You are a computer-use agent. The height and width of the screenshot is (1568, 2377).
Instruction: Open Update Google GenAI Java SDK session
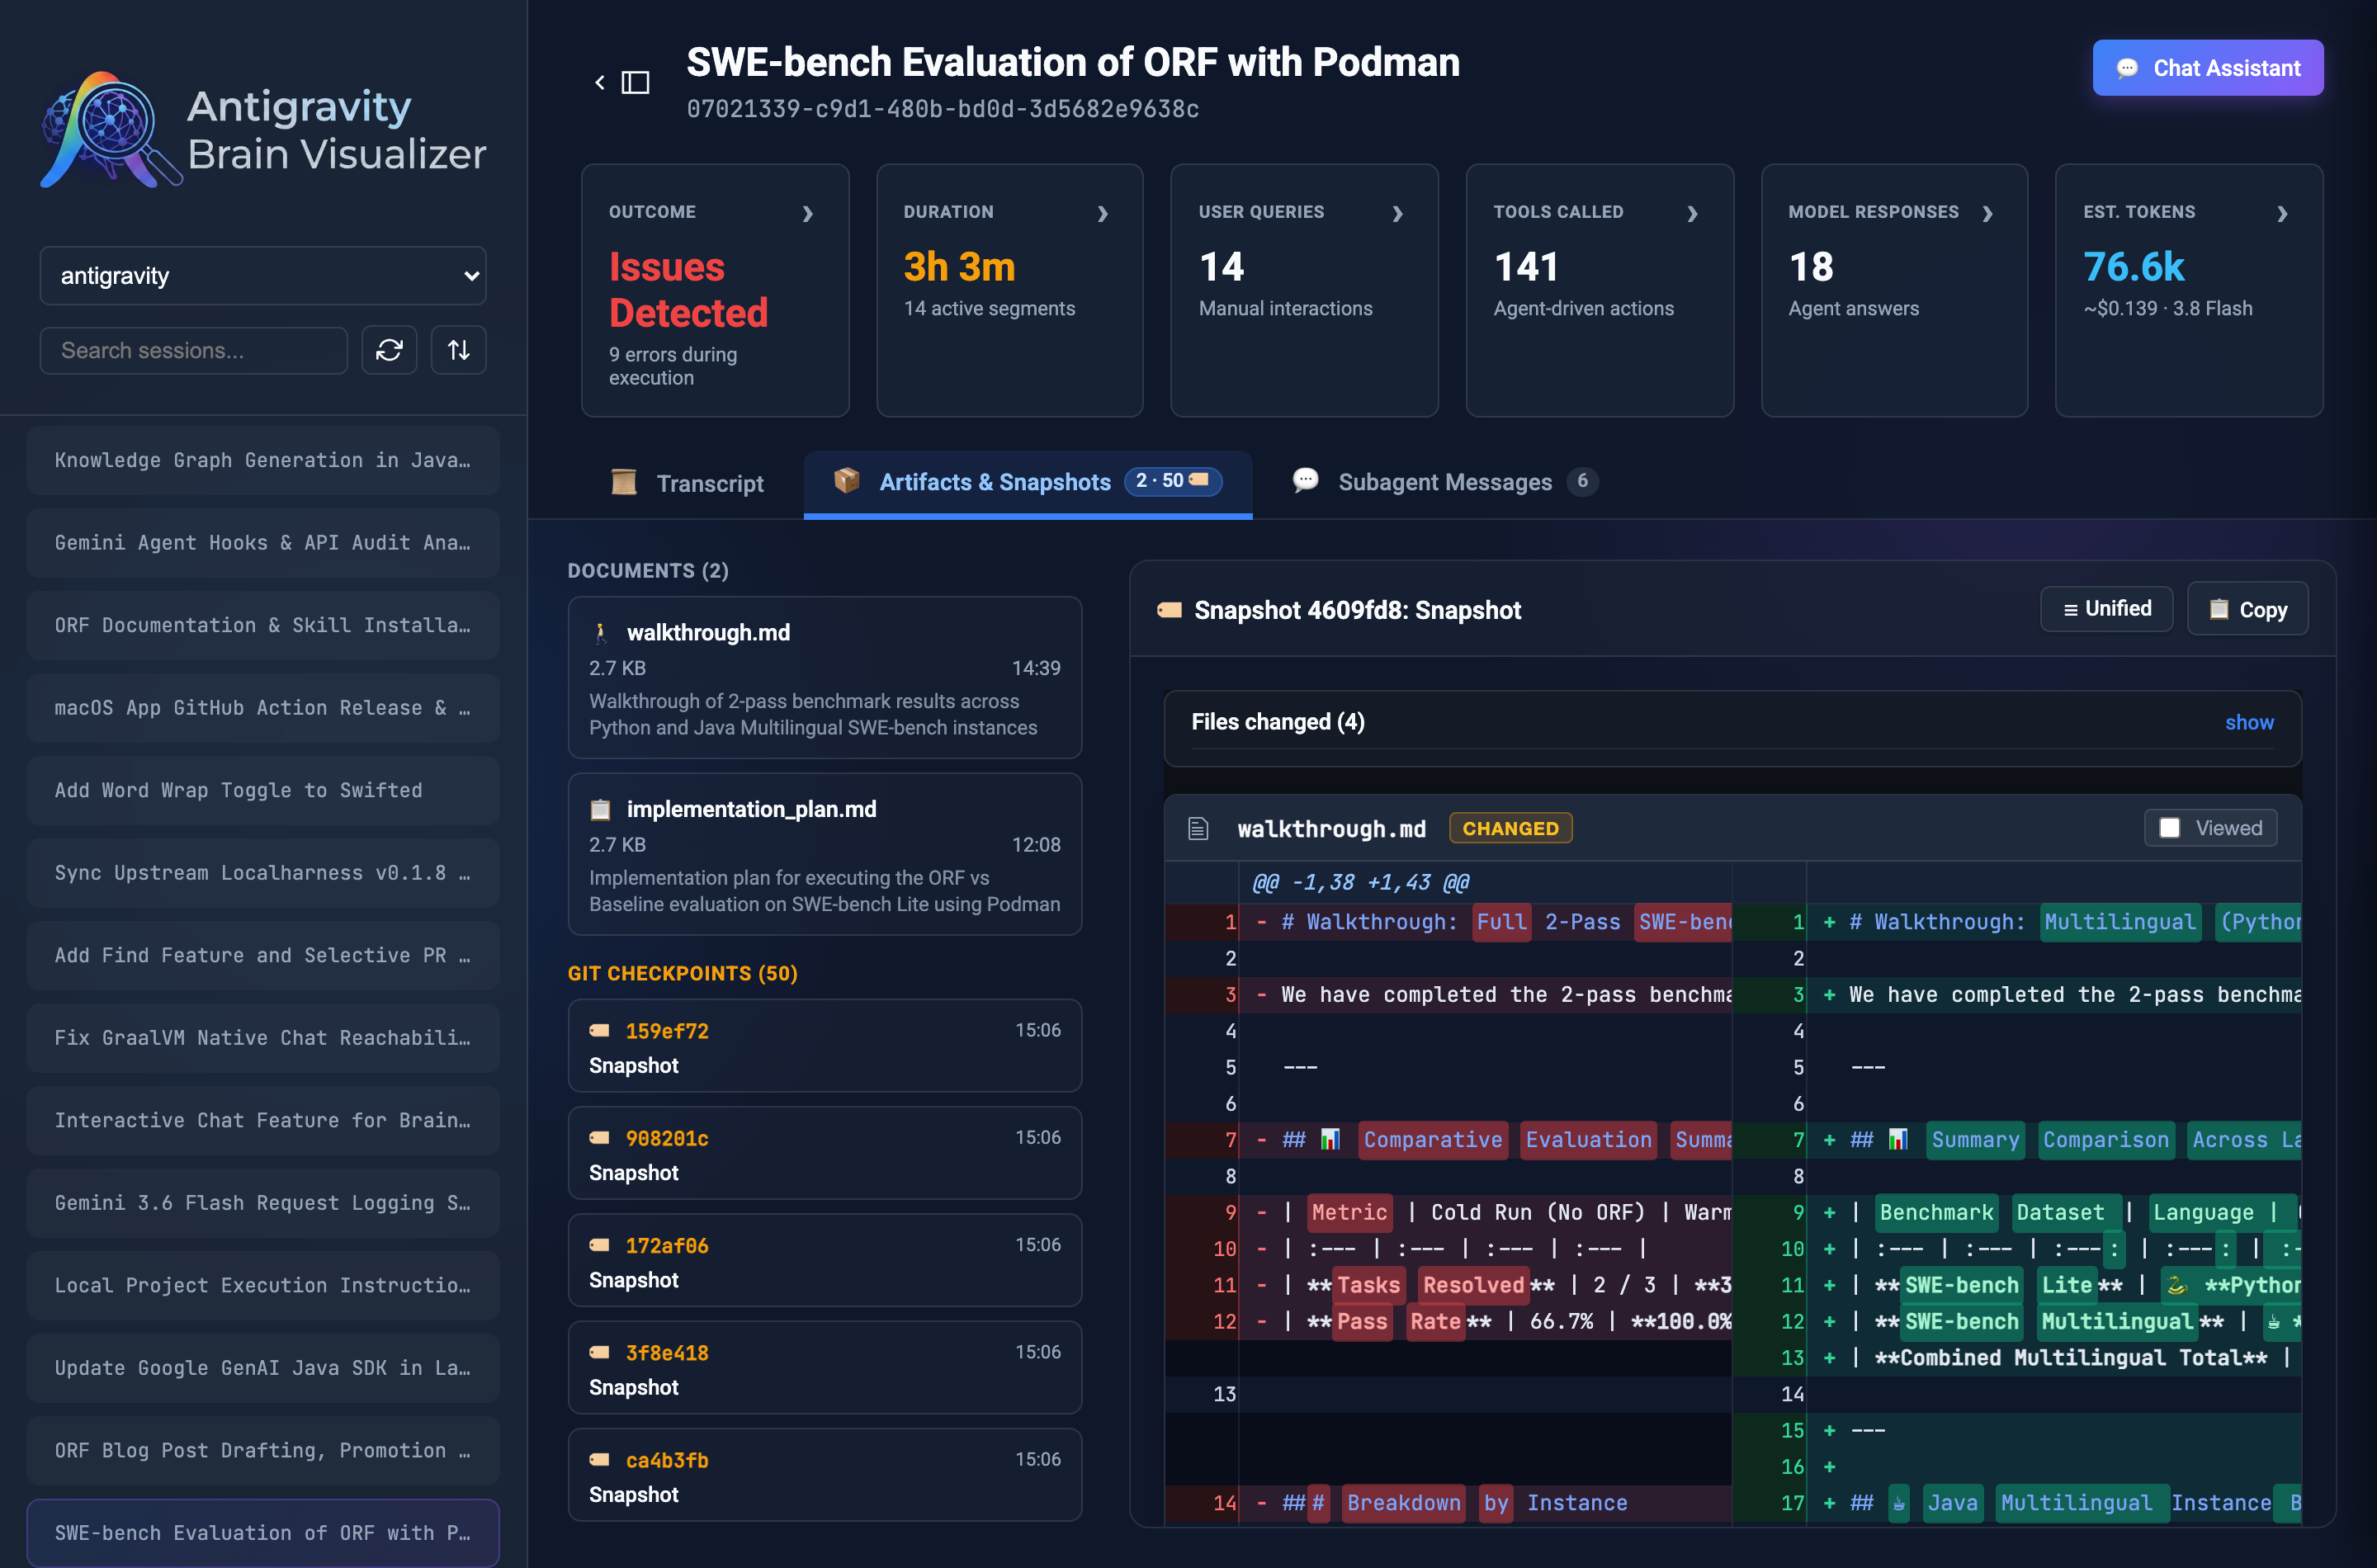(x=263, y=1368)
